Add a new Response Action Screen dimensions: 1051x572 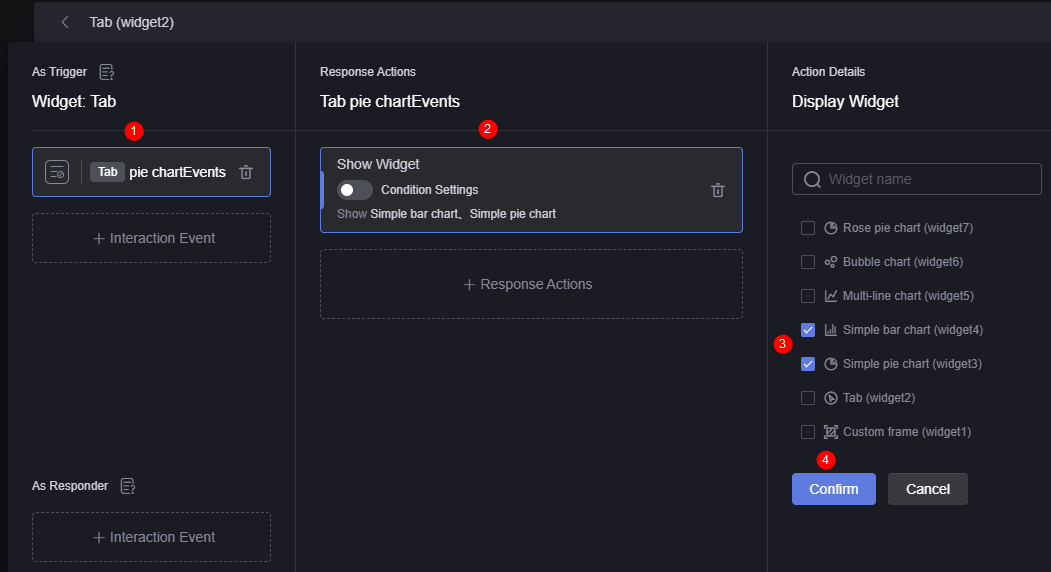tap(531, 284)
